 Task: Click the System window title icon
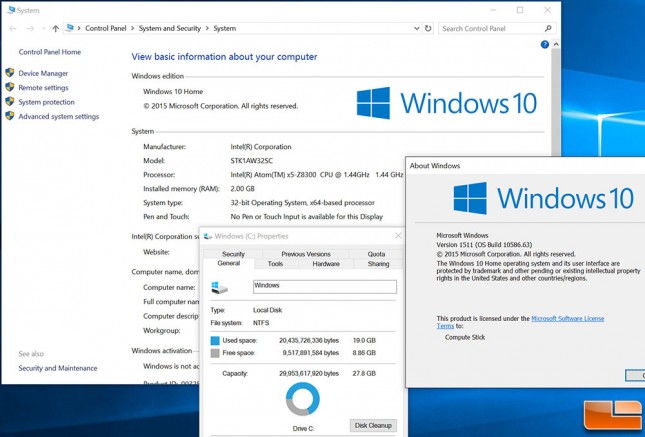click(x=11, y=10)
